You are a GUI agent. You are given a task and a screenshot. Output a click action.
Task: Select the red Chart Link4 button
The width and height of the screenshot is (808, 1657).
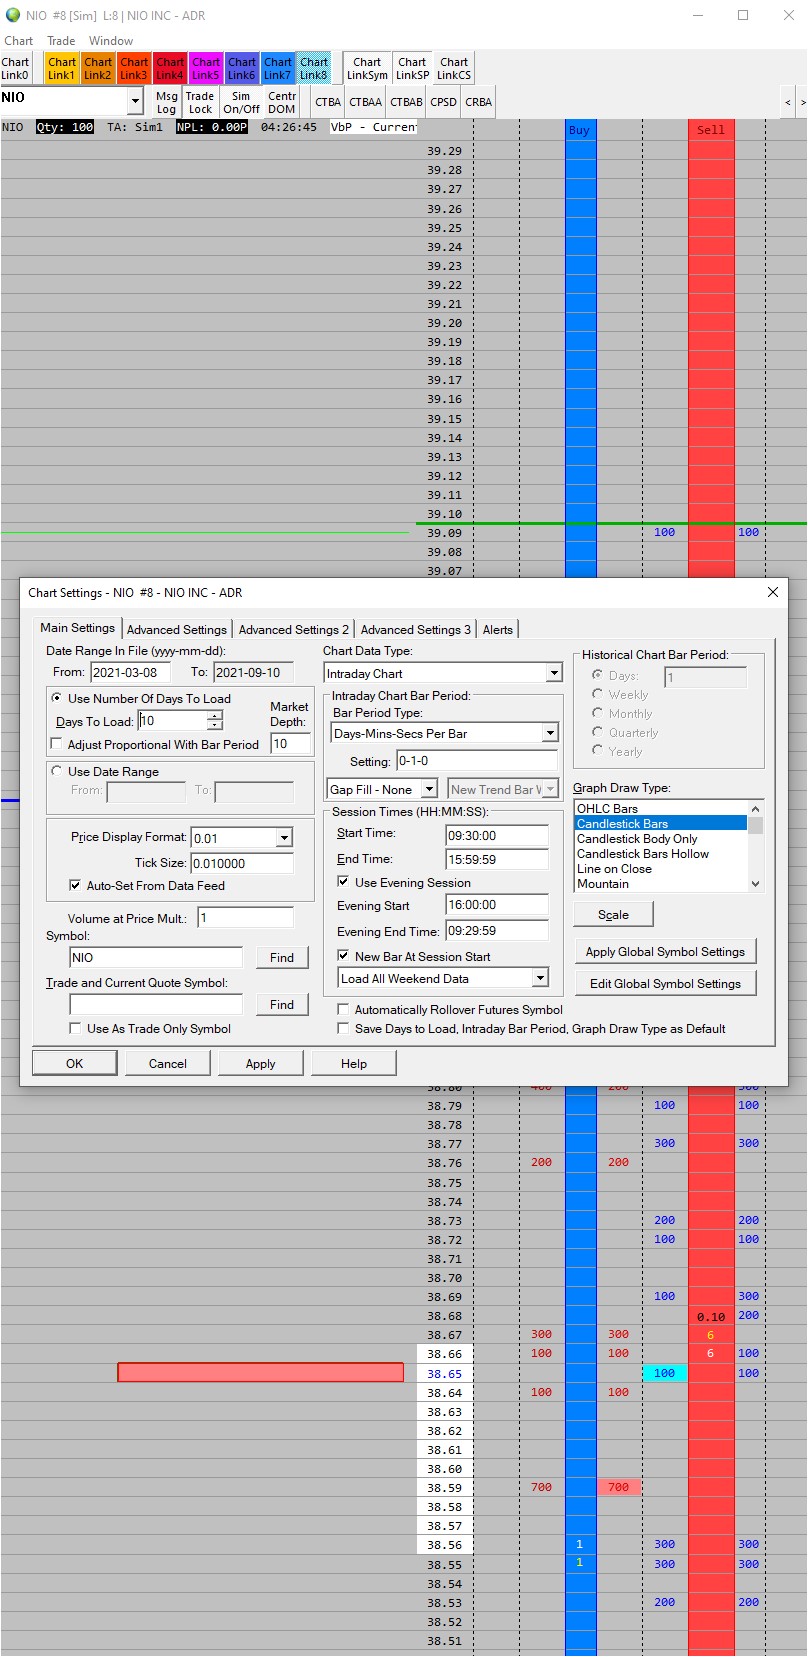[x=169, y=68]
